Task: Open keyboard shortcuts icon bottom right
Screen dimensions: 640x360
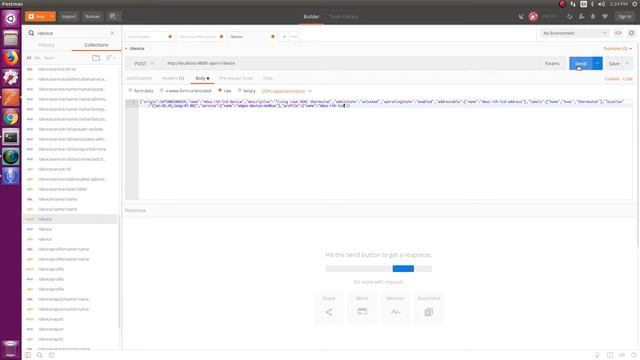Action: [x=622, y=355]
